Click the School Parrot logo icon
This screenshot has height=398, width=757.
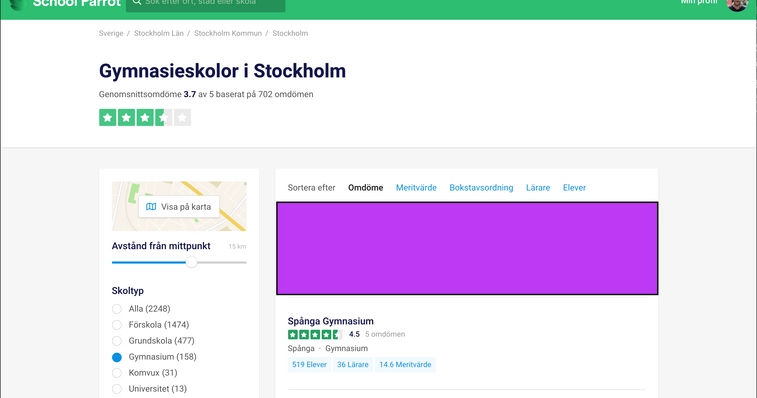18,4
